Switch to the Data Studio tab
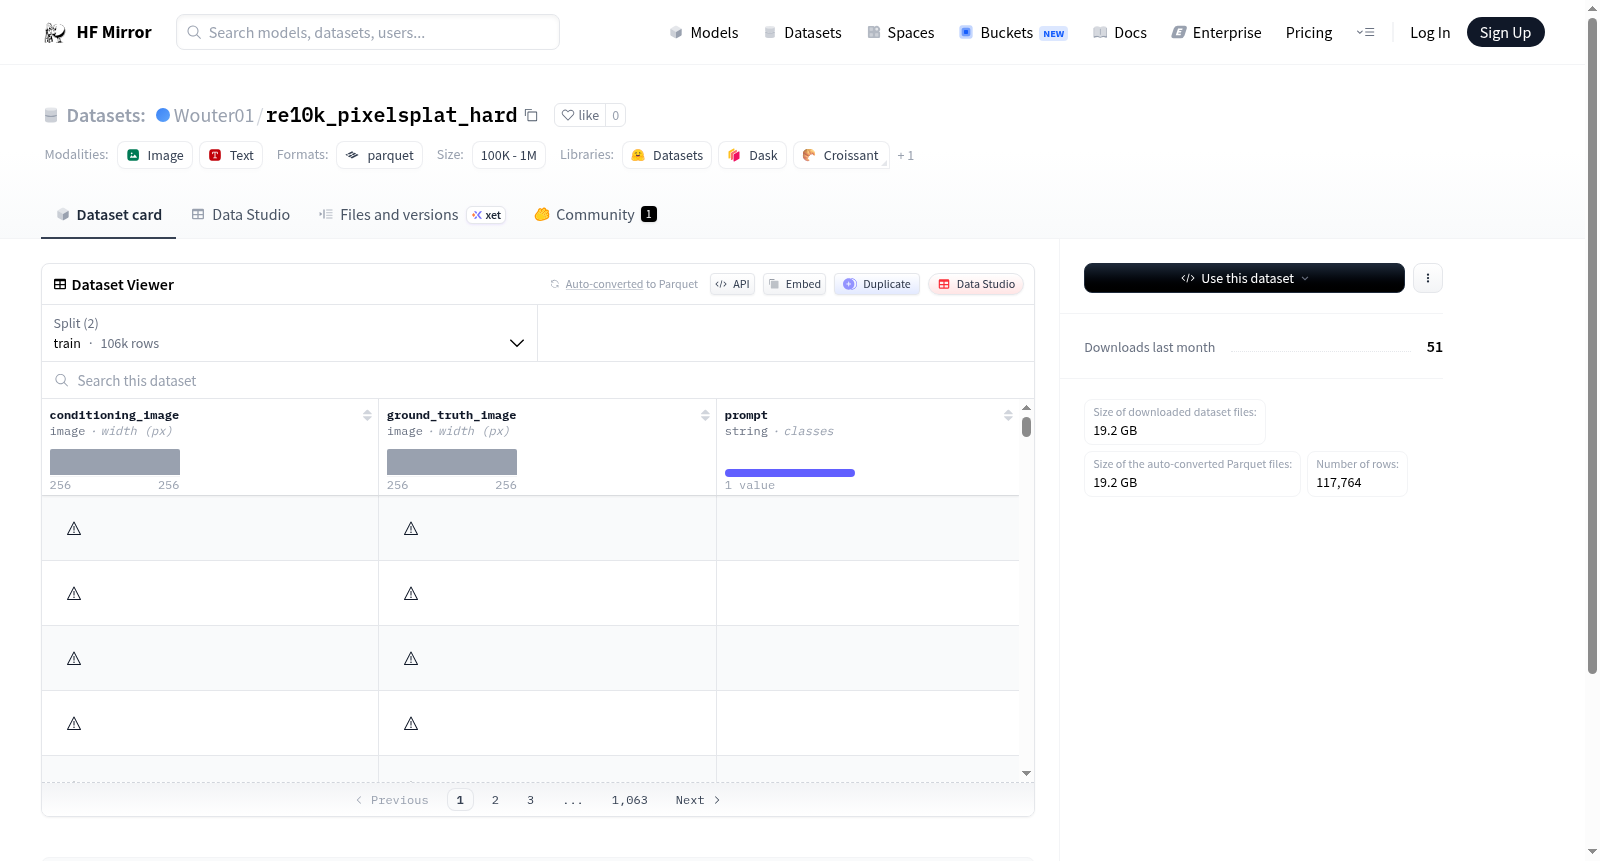The height and width of the screenshot is (861, 1600). (x=241, y=214)
